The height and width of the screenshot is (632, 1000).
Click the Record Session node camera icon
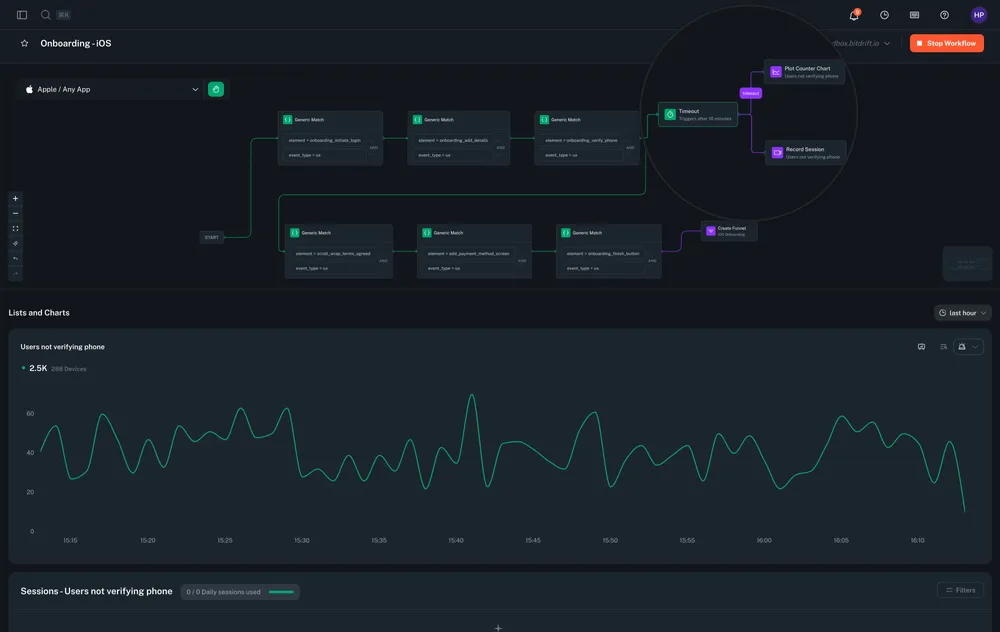click(x=777, y=152)
